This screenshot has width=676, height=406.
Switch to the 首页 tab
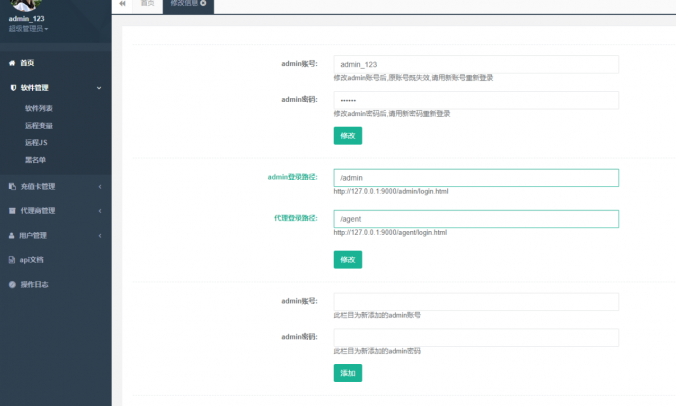click(x=147, y=4)
